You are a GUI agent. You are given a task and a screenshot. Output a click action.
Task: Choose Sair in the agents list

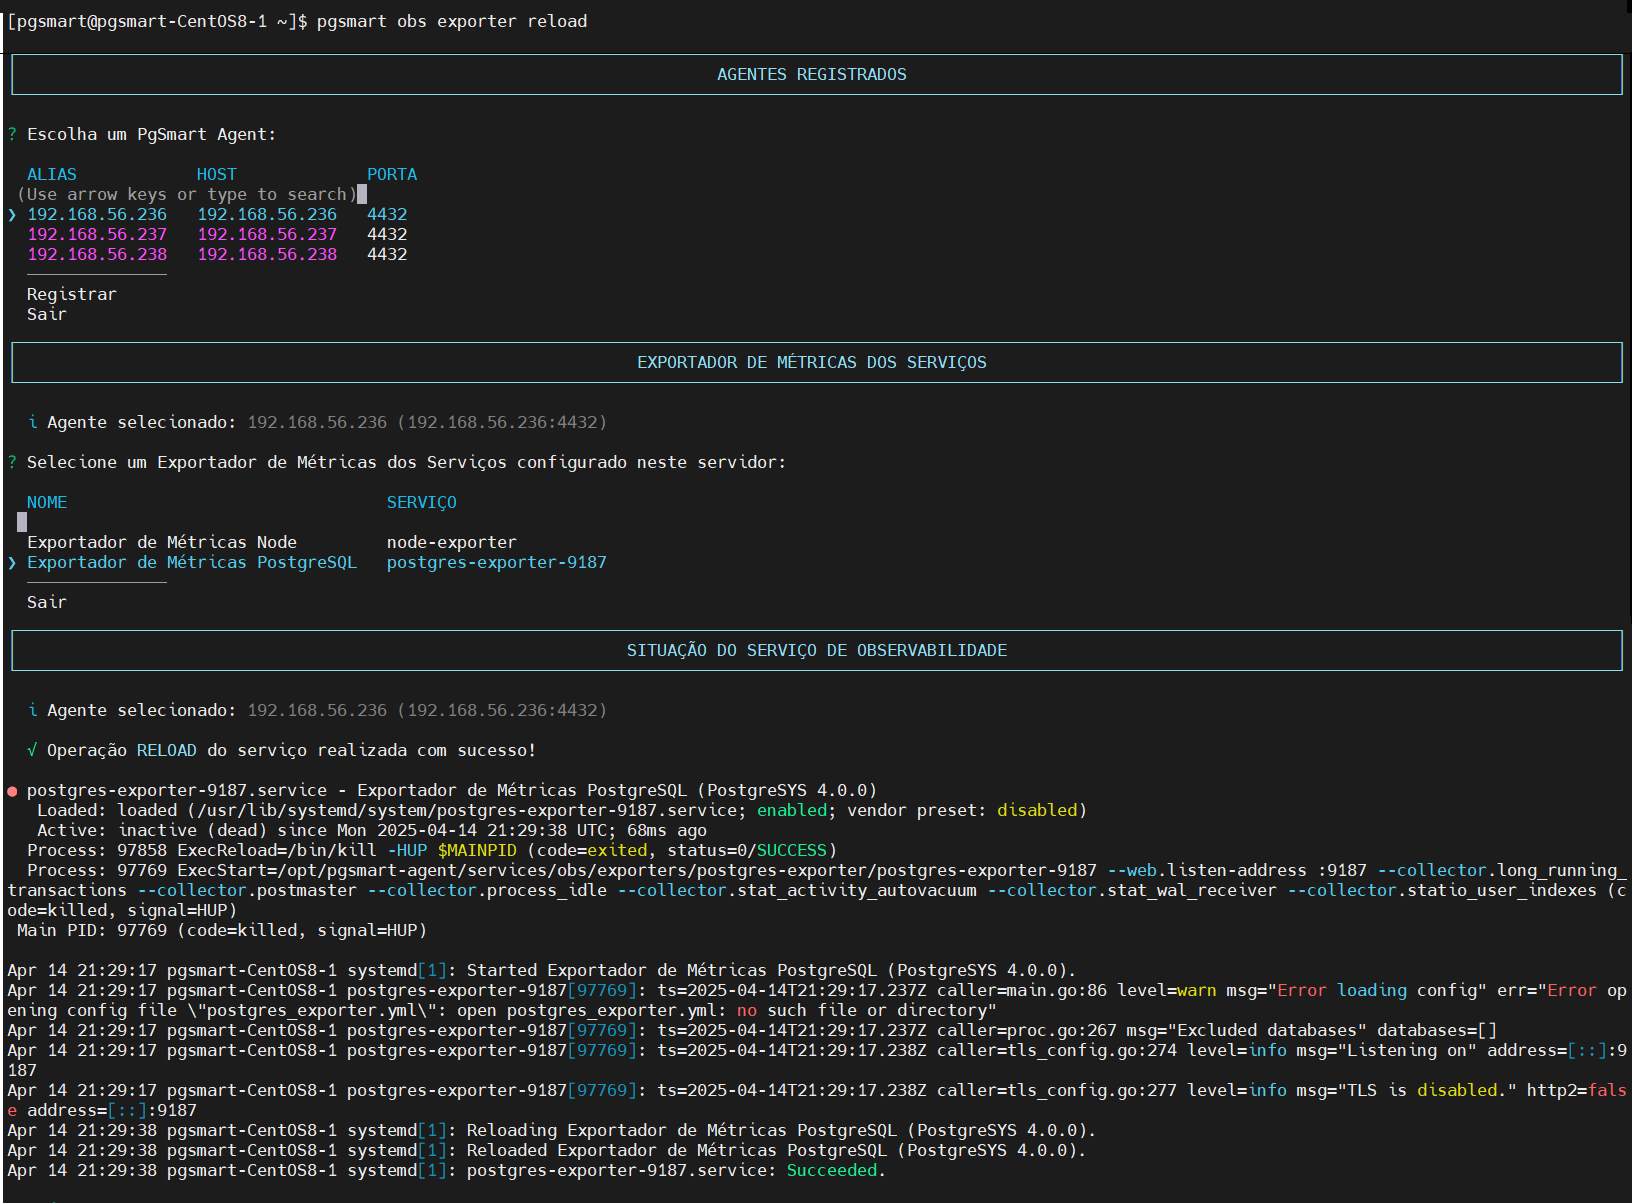47,314
